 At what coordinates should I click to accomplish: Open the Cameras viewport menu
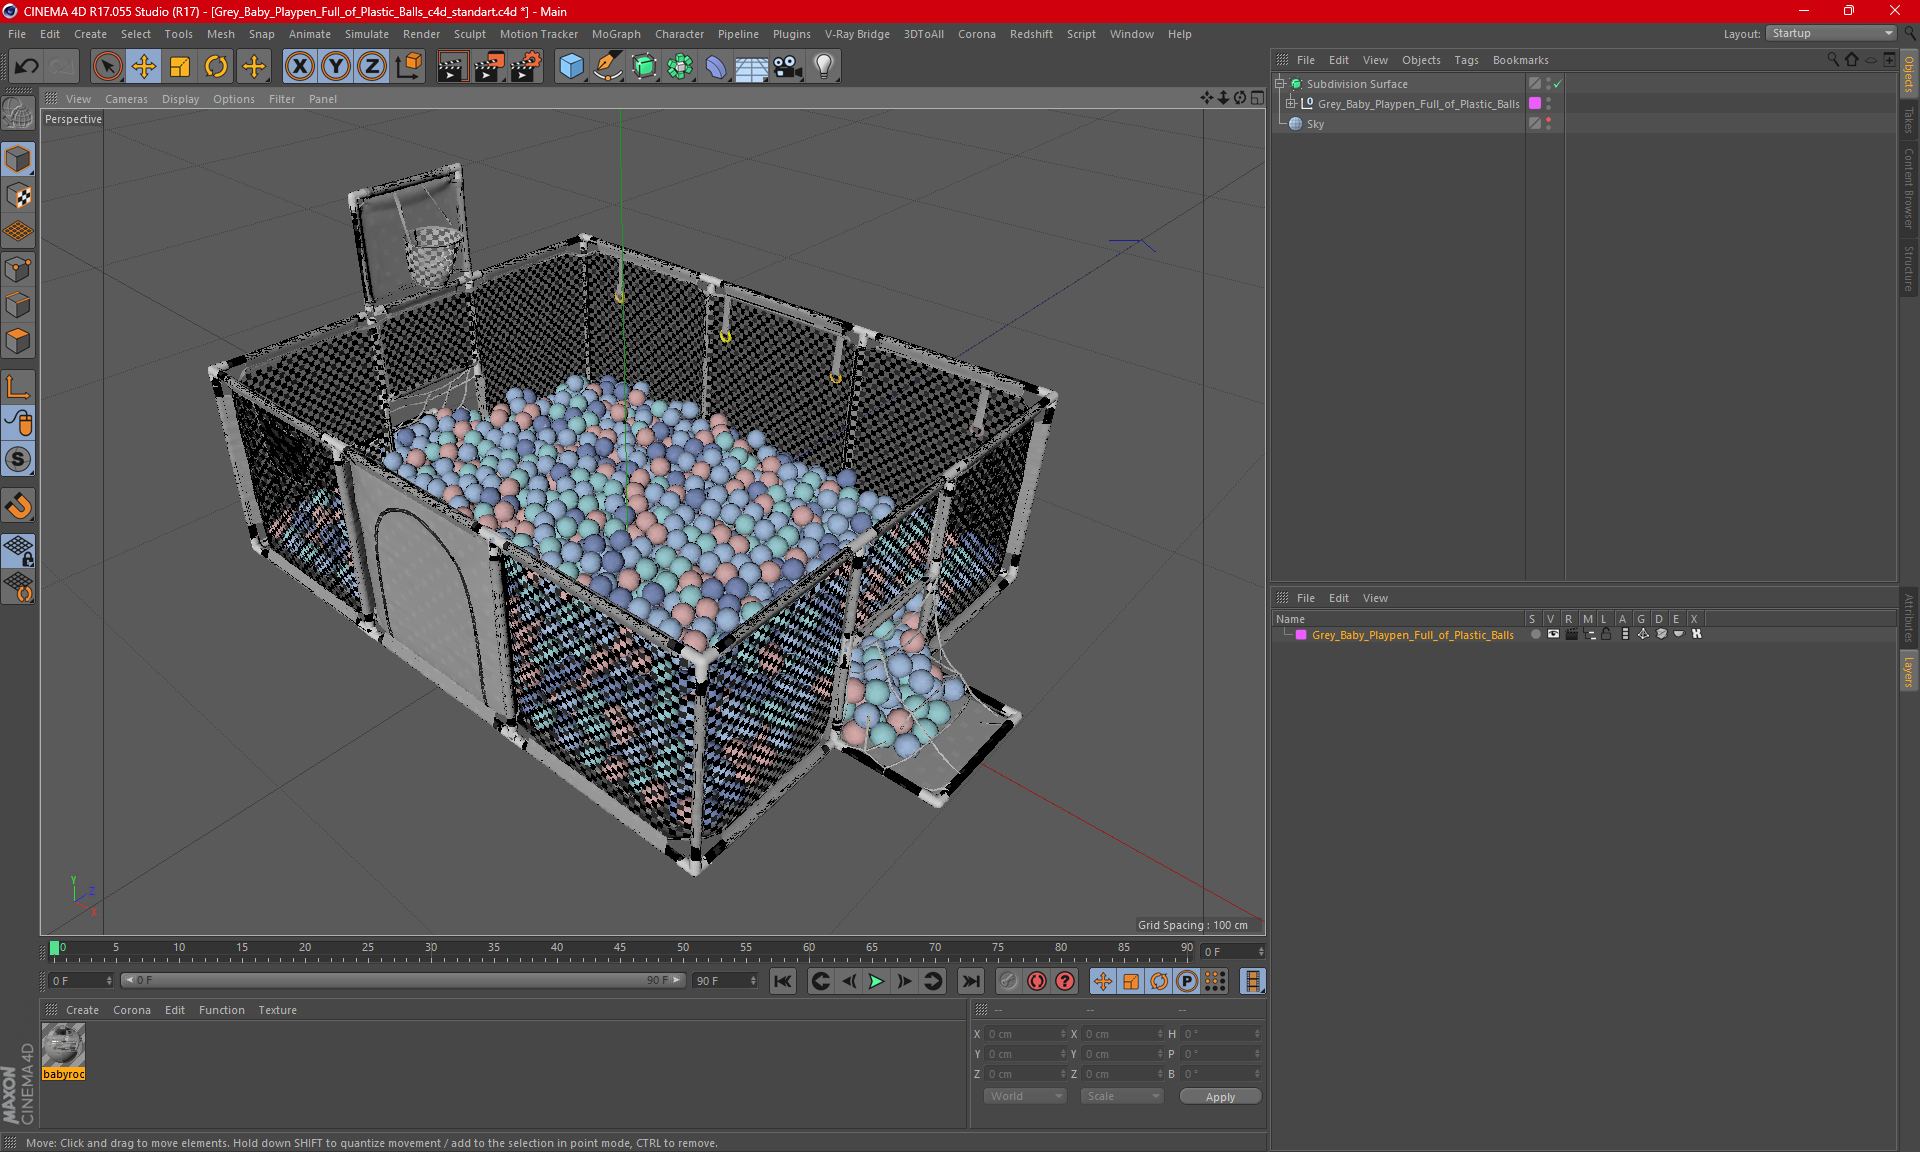click(126, 99)
